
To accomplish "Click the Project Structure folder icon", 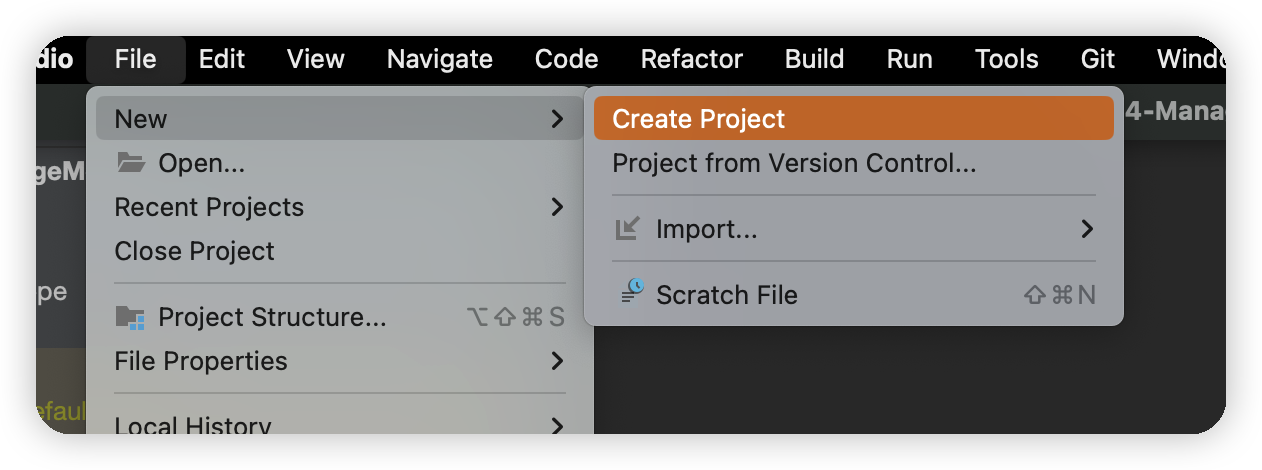I will coord(131,318).
